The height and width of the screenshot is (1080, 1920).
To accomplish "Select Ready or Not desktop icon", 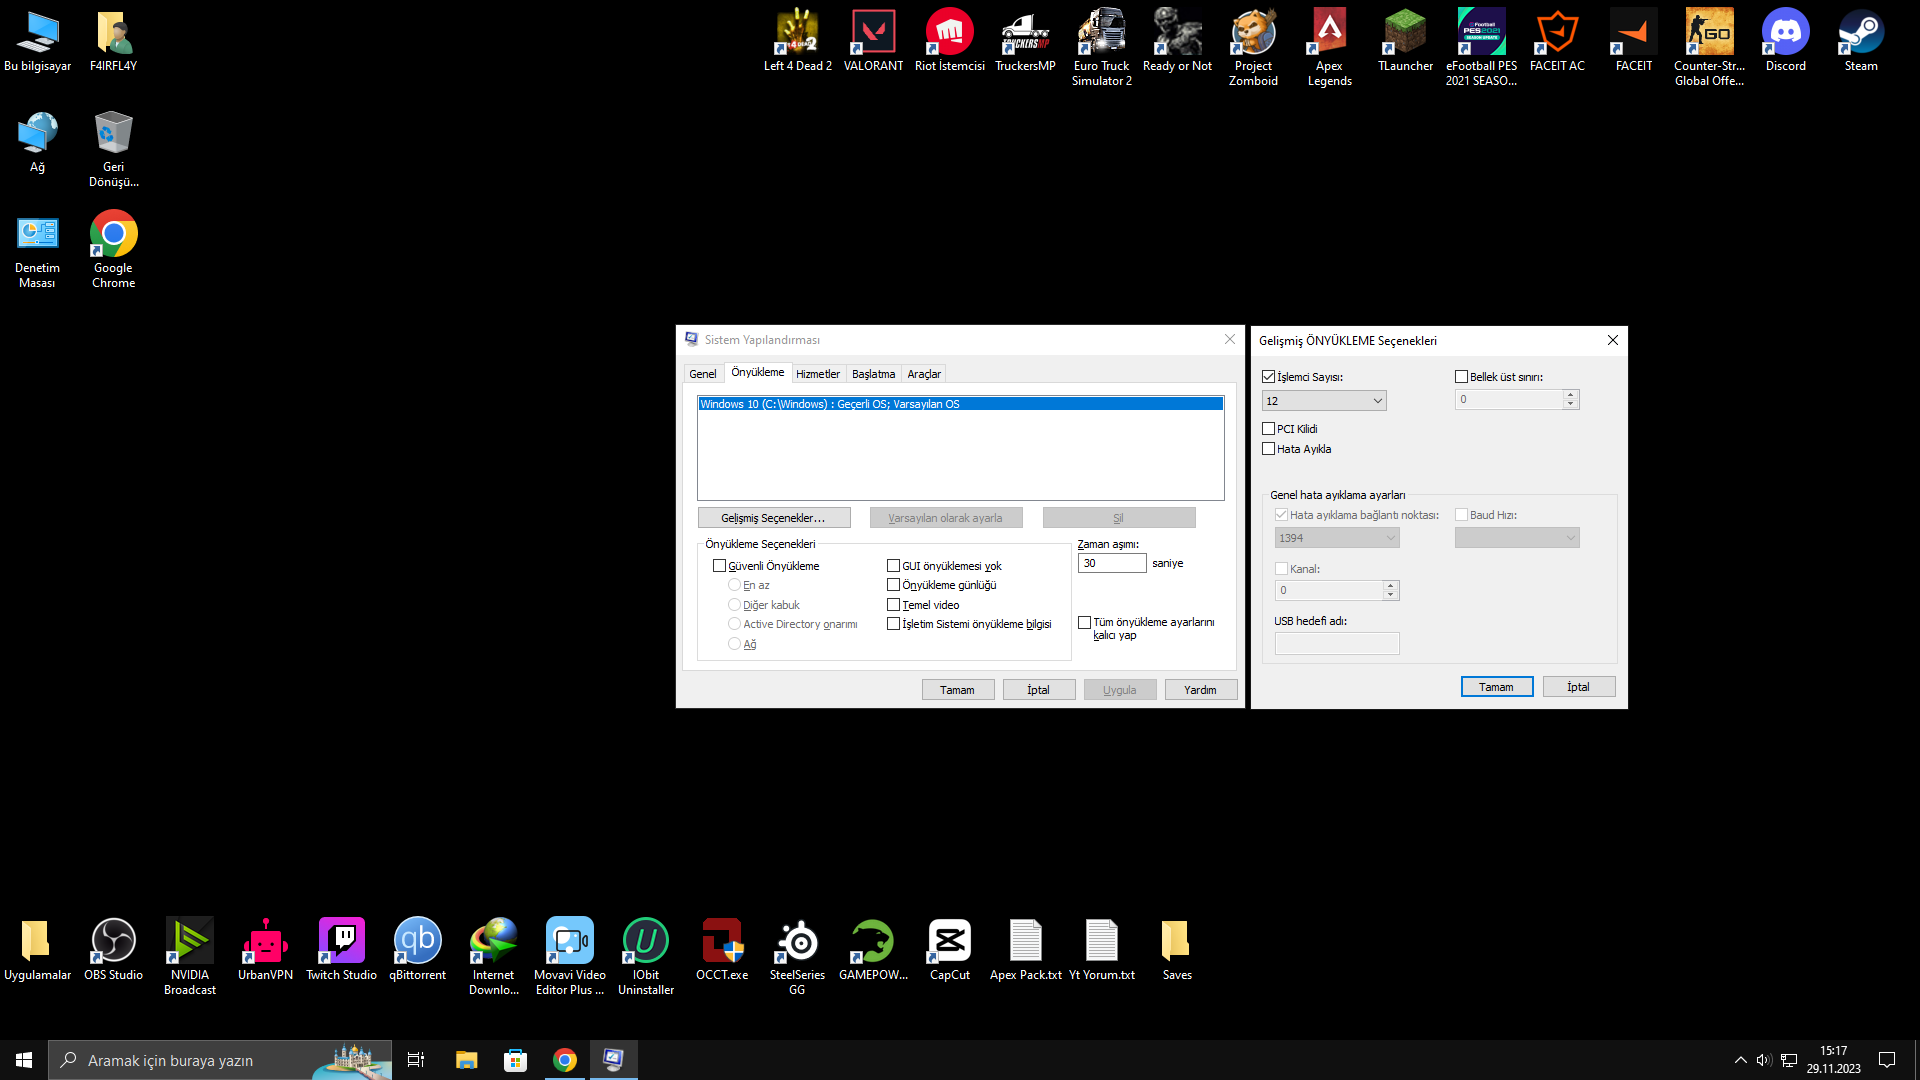I will [1177, 40].
